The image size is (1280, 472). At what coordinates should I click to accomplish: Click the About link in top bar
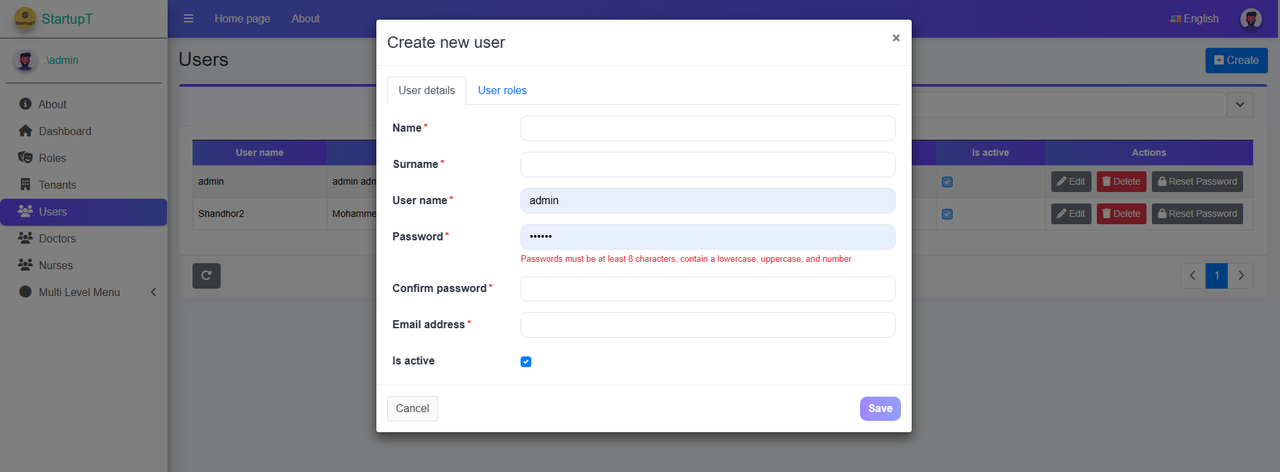(x=306, y=19)
